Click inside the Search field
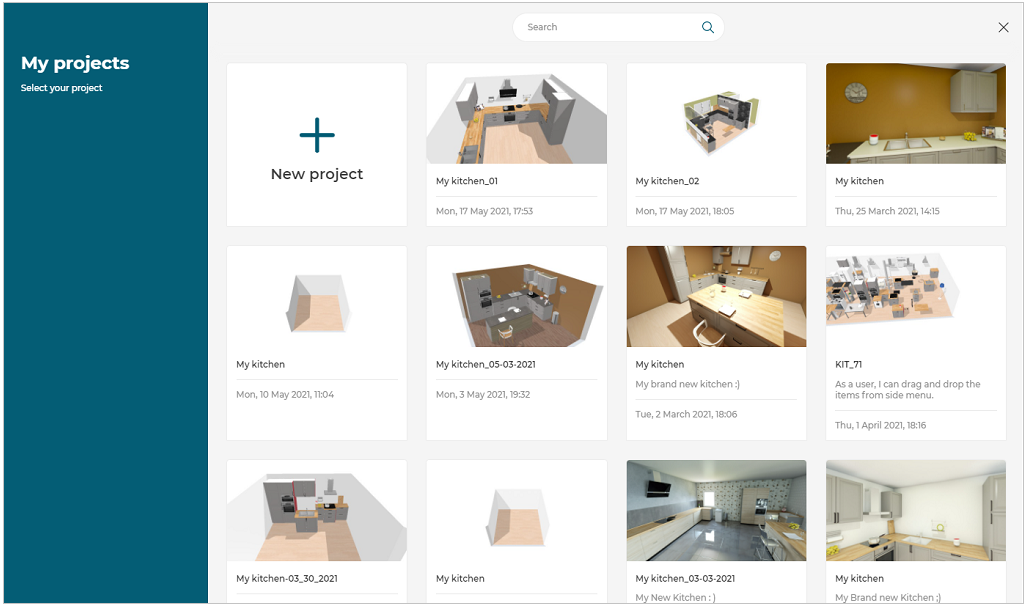Image resolution: width=1027 pixels, height=607 pixels. pyautogui.click(x=600, y=27)
